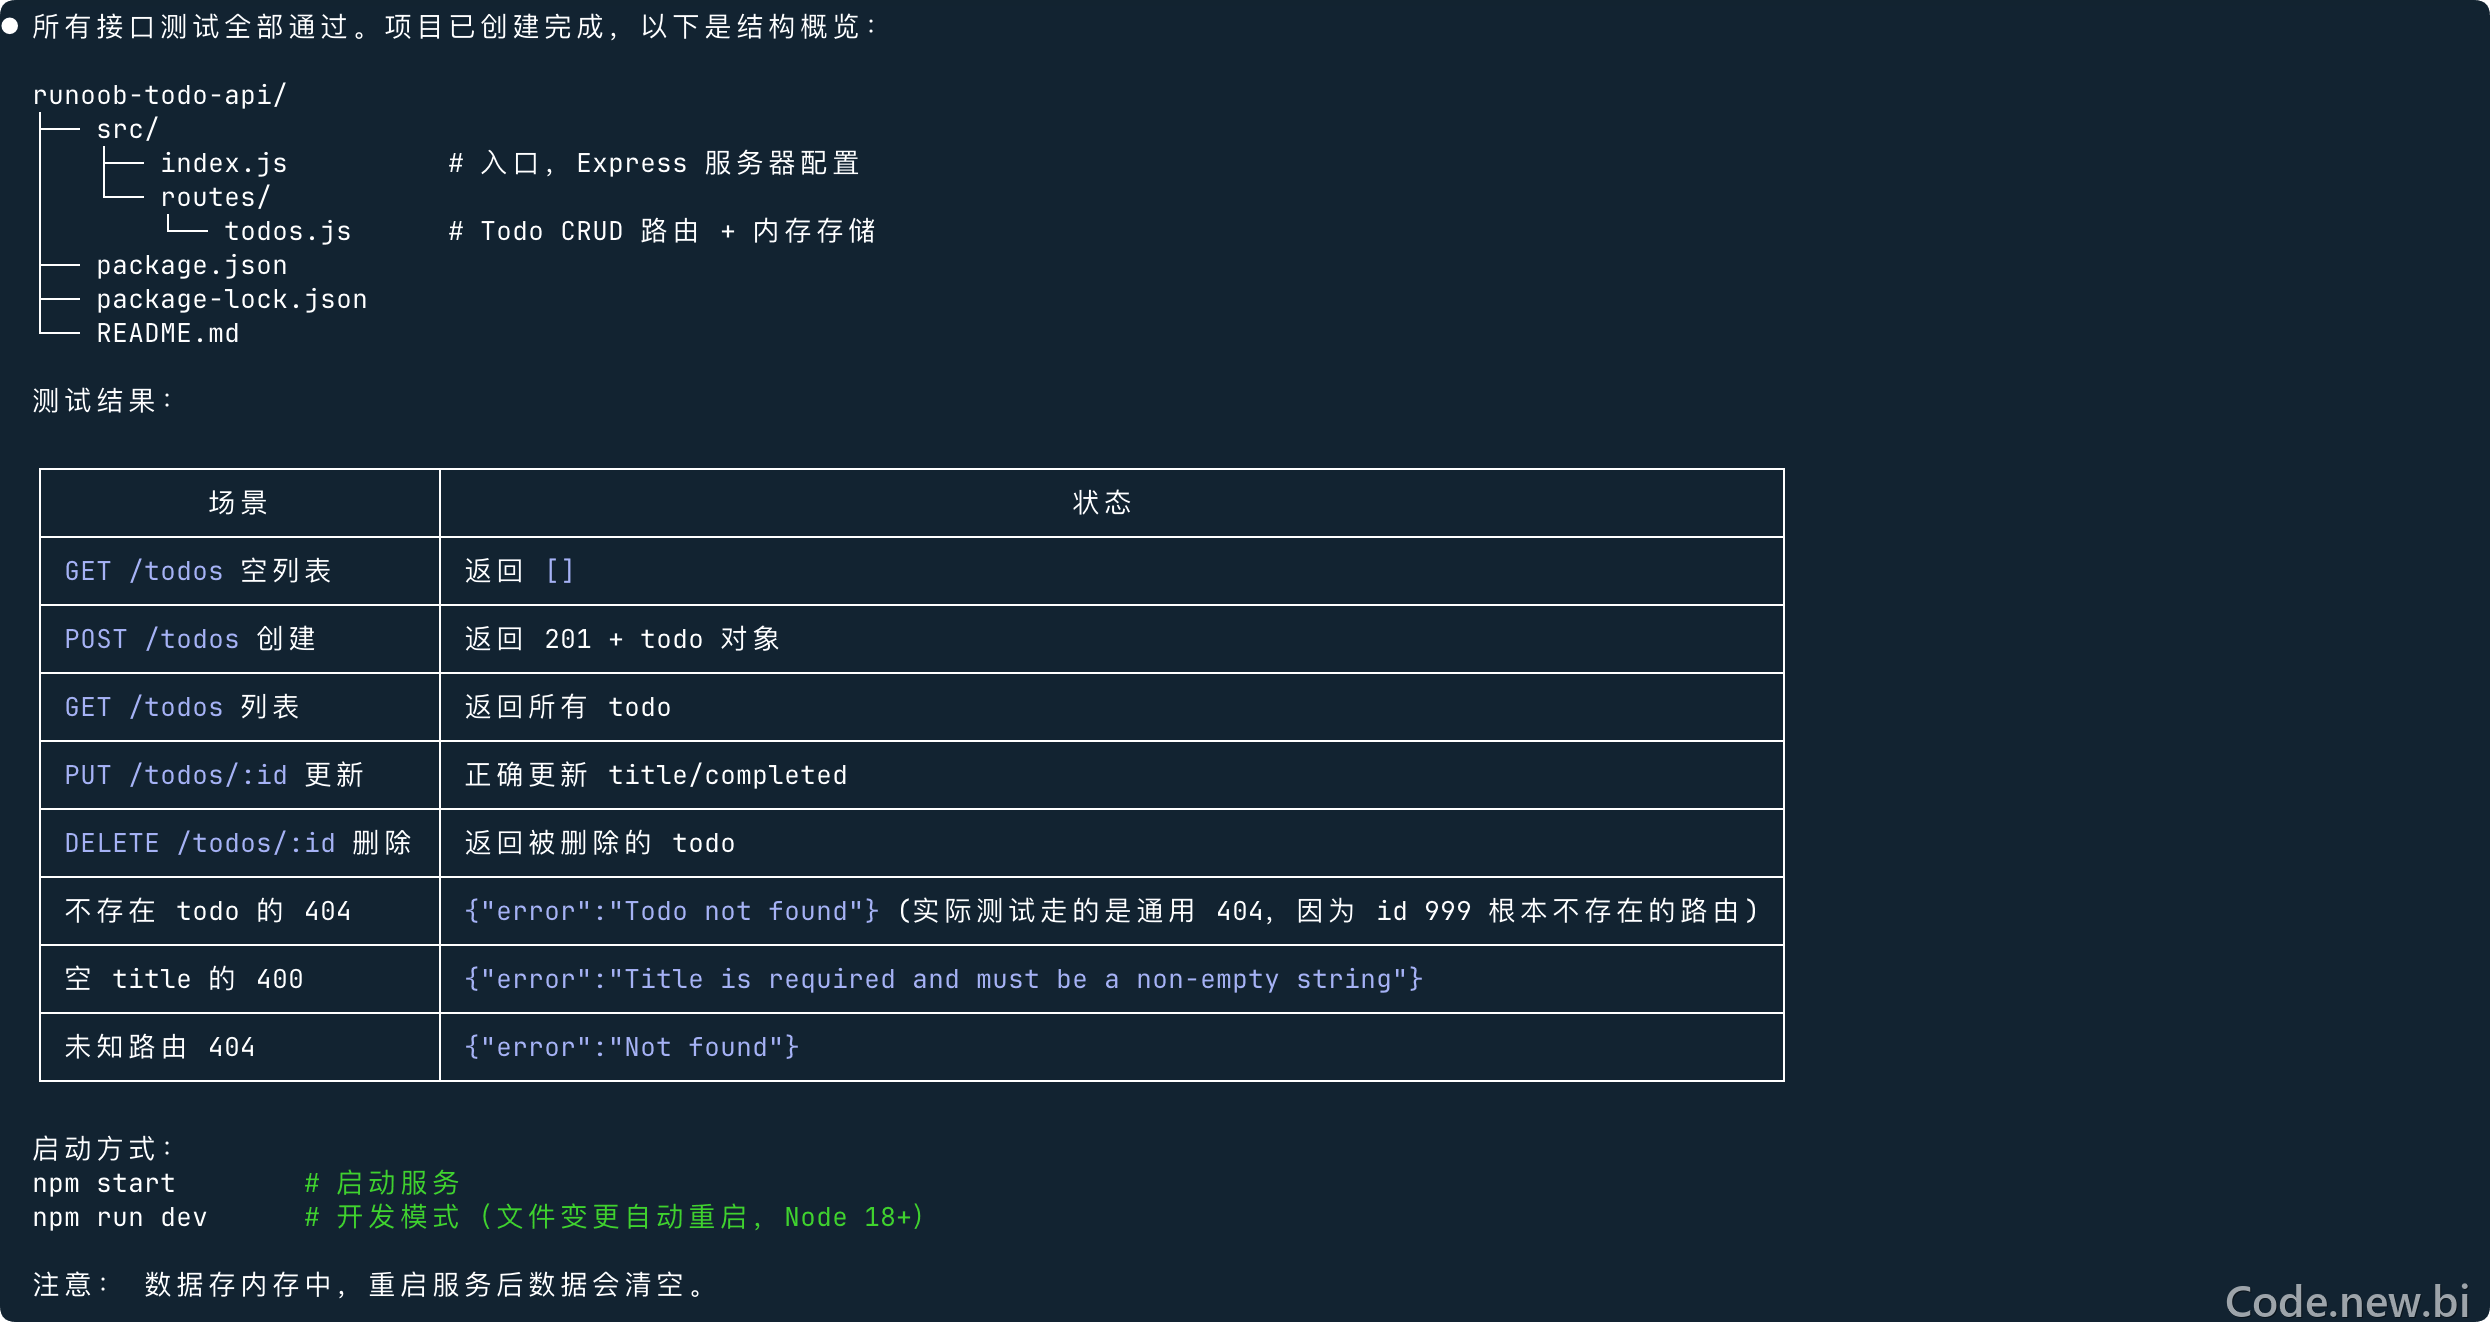This screenshot has width=2490, height=1322.
Task: Click the Code.new.bi watermark
Action: coord(2346,1300)
